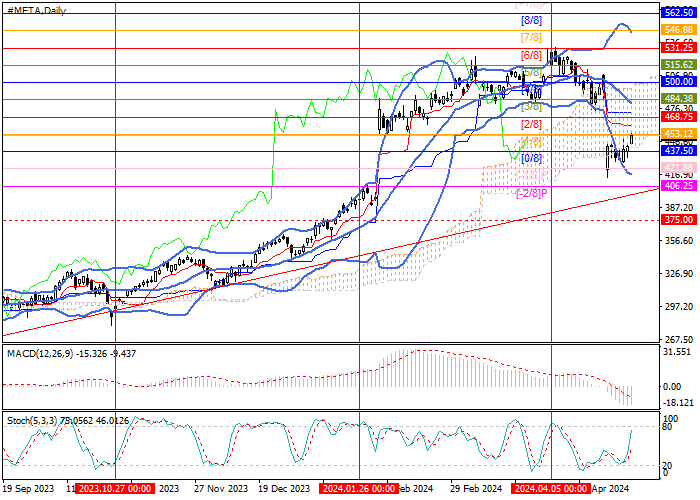Click the 416.90 axis price value
This screenshot has width=700, height=500.
click(679, 175)
